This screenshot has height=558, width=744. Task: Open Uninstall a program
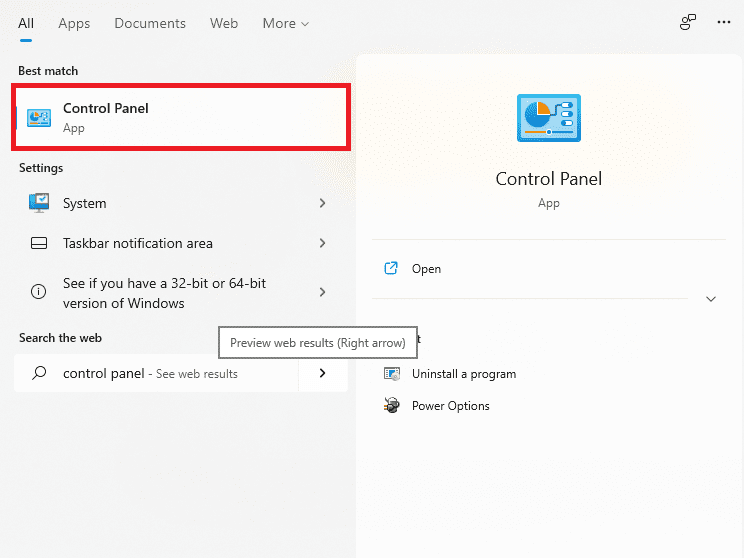click(x=464, y=374)
